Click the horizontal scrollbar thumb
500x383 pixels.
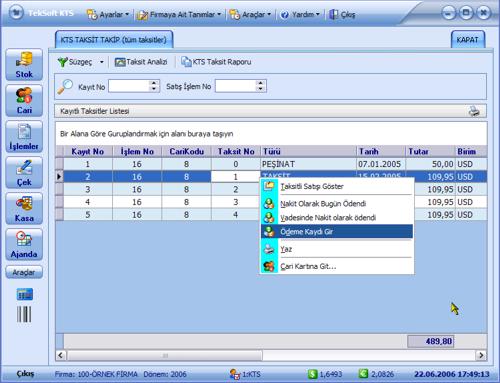pyautogui.click(x=165, y=355)
